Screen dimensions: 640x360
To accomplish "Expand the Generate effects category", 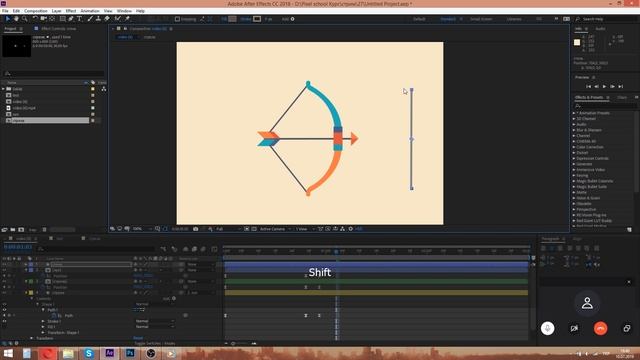I will coord(573,164).
